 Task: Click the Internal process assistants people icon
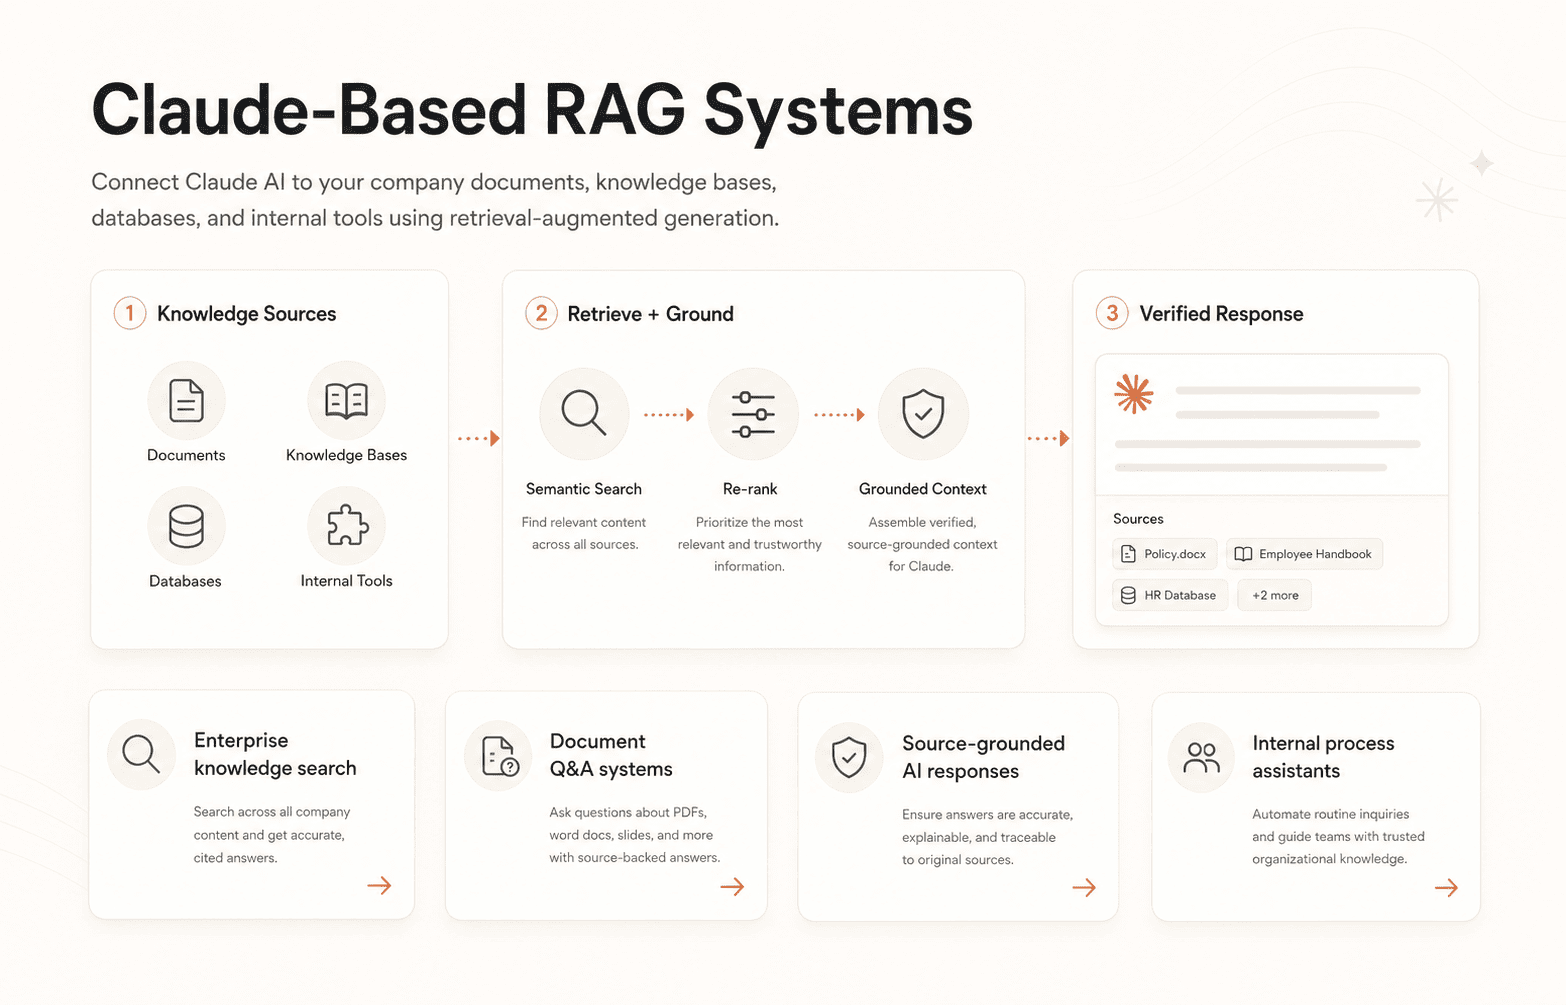click(1201, 758)
